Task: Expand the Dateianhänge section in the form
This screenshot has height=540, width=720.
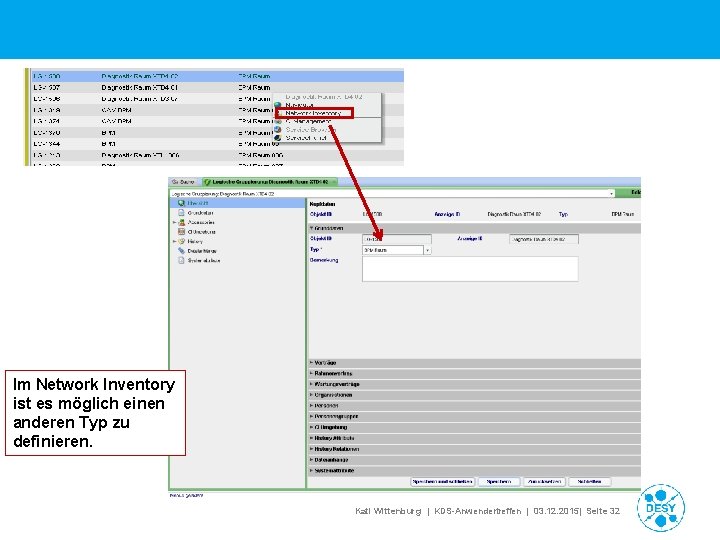Action: pos(474,460)
